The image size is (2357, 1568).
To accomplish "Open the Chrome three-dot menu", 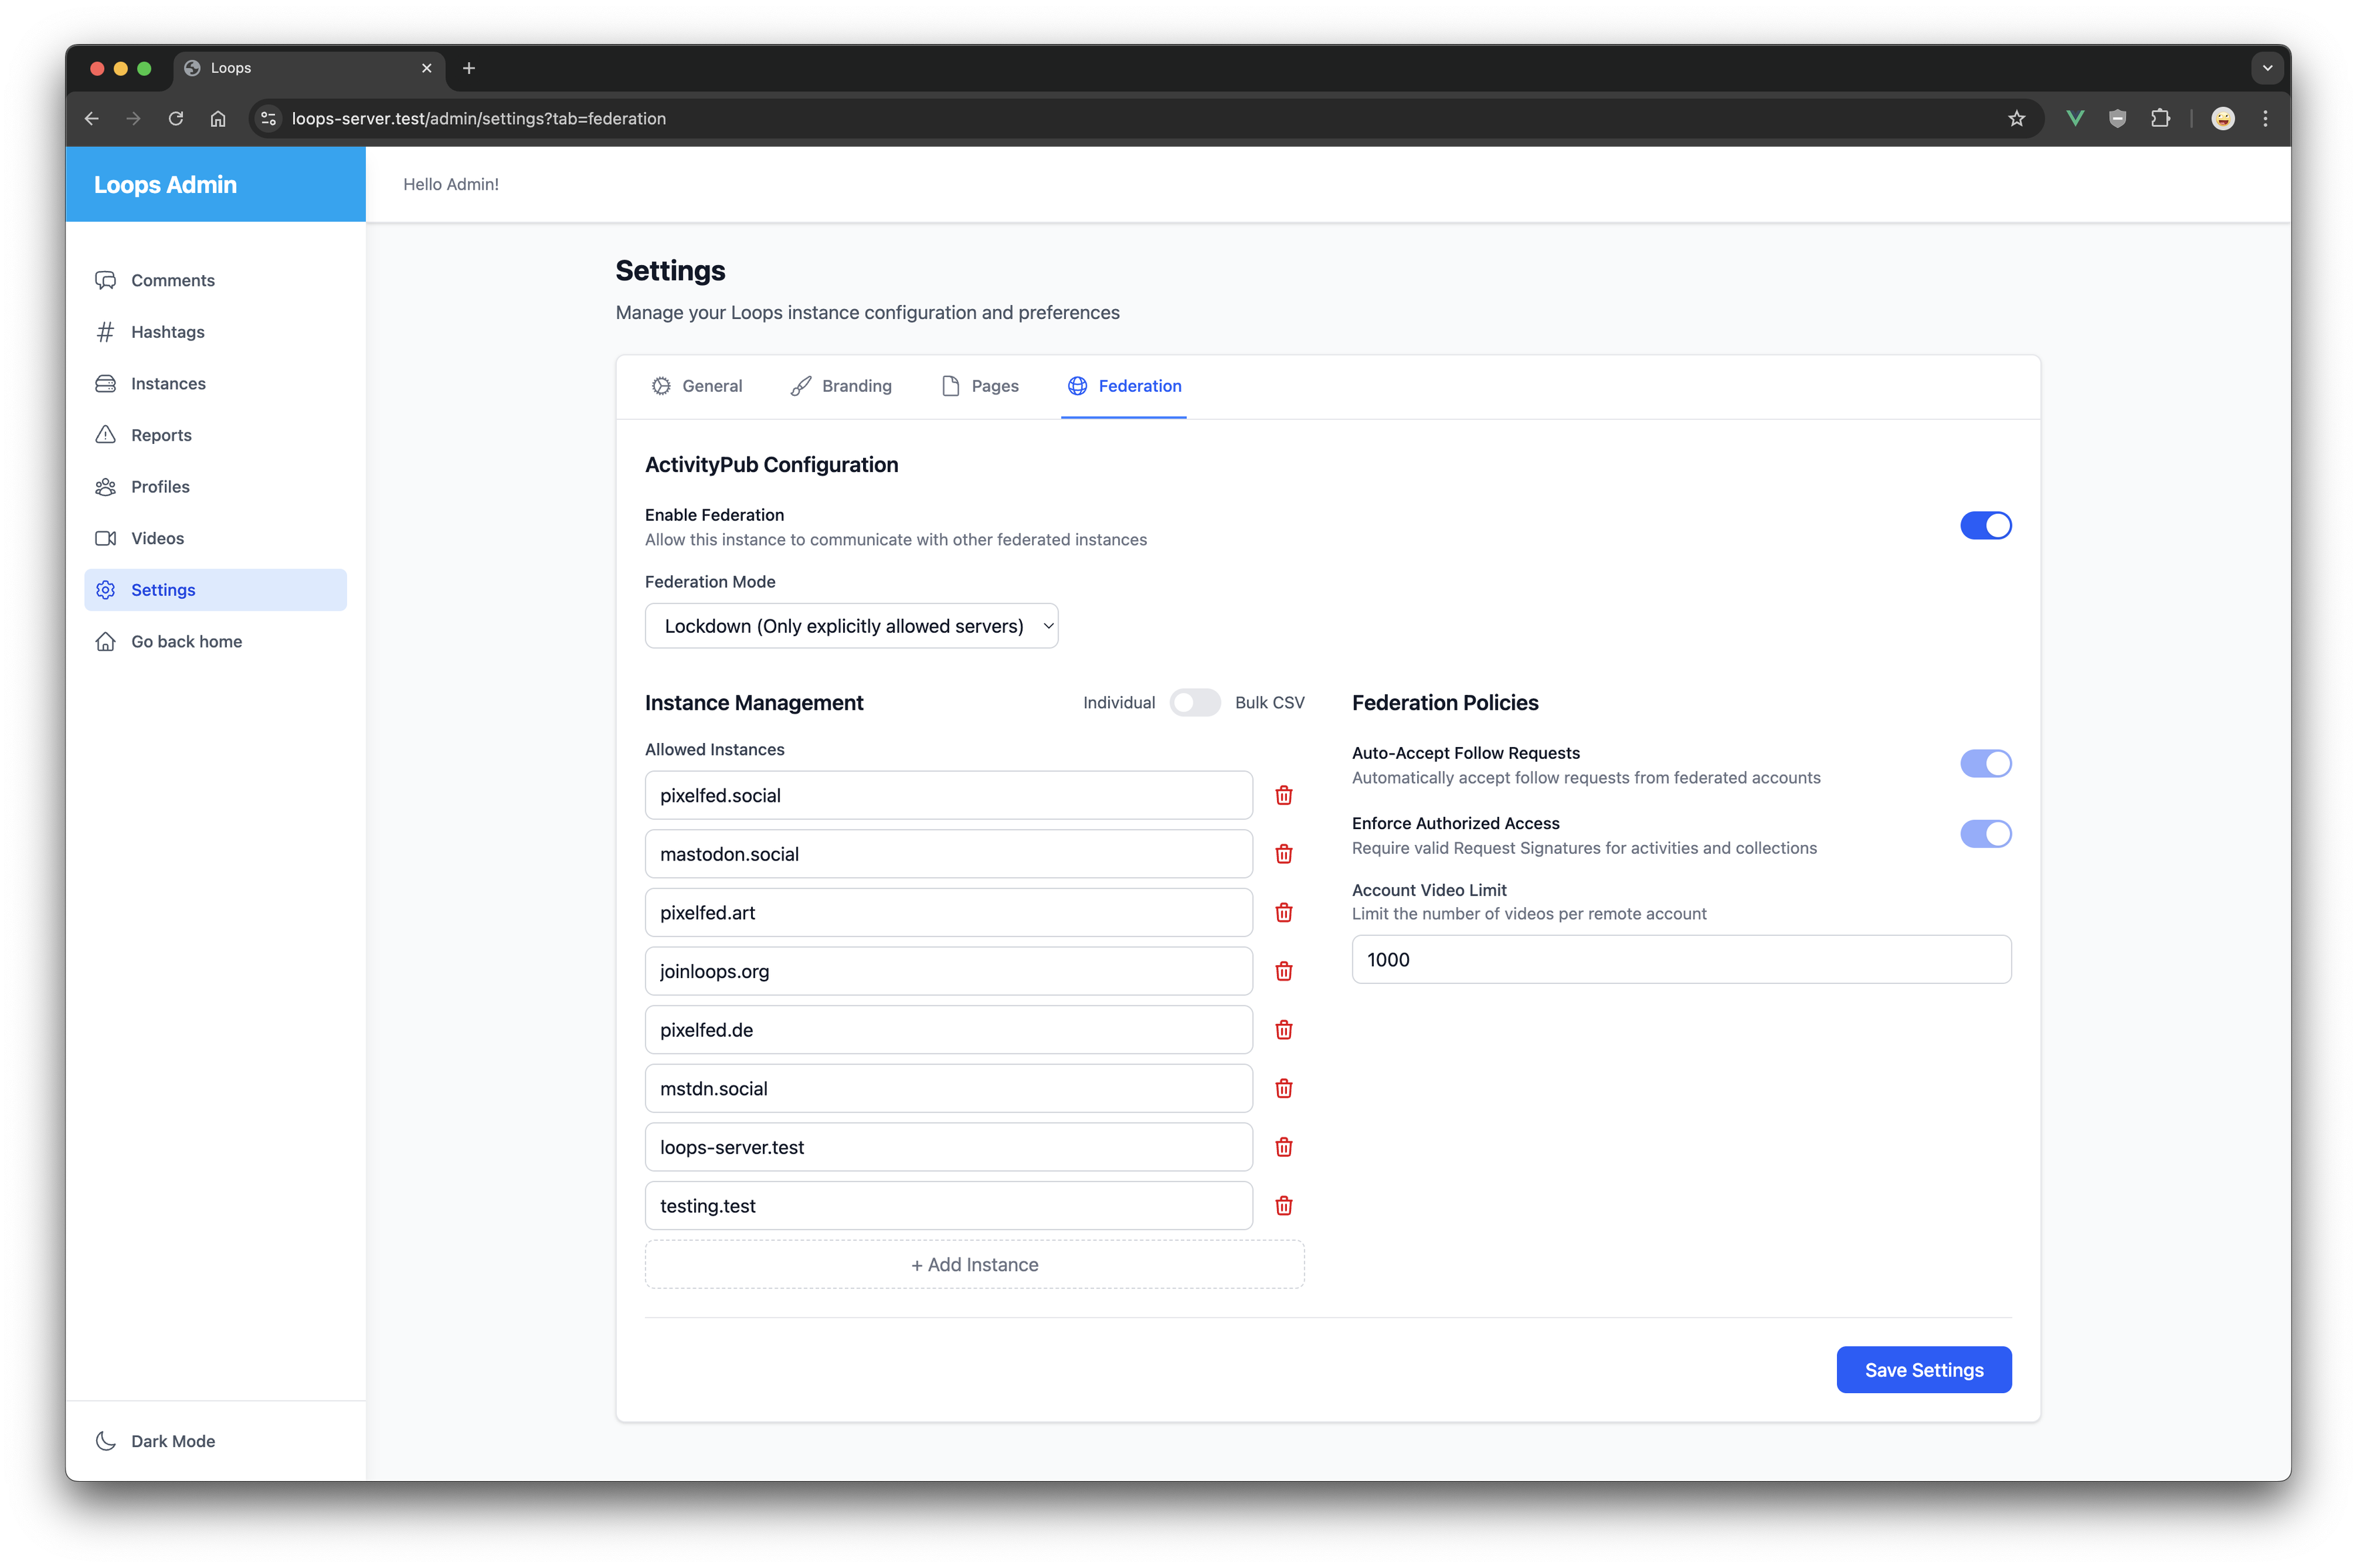I will [x=2265, y=119].
